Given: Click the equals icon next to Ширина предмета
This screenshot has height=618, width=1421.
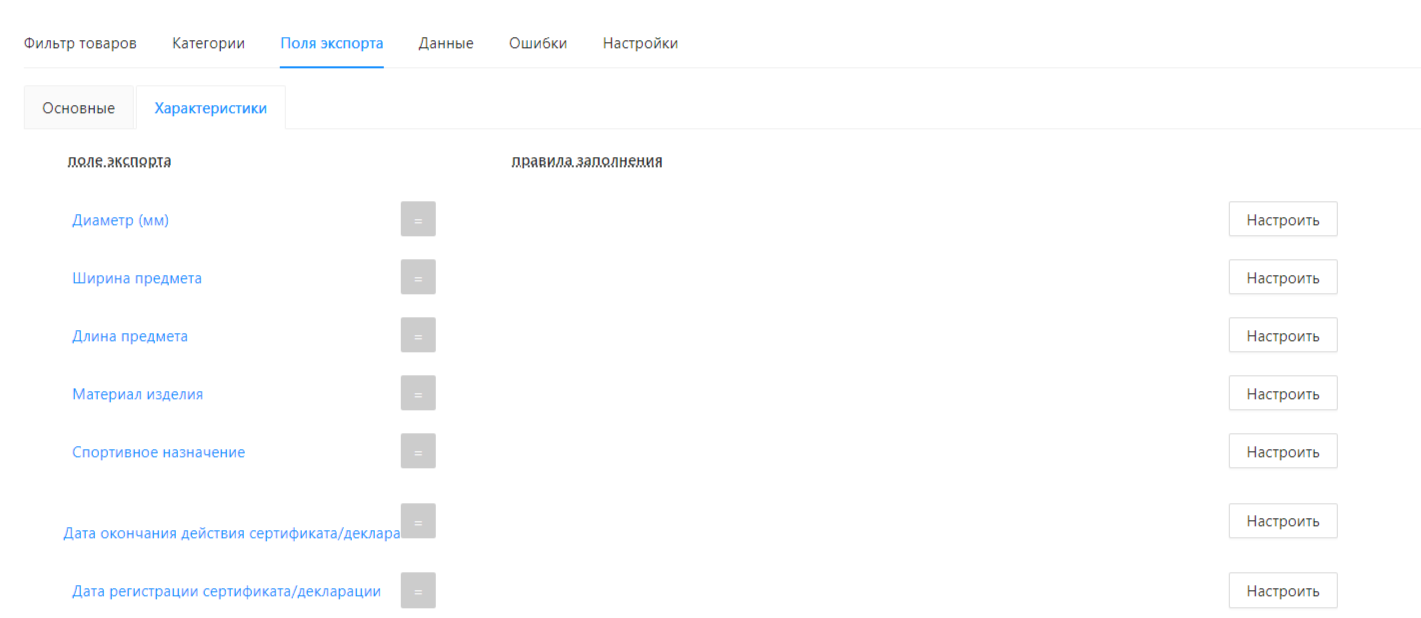Looking at the screenshot, I should [418, 277].
